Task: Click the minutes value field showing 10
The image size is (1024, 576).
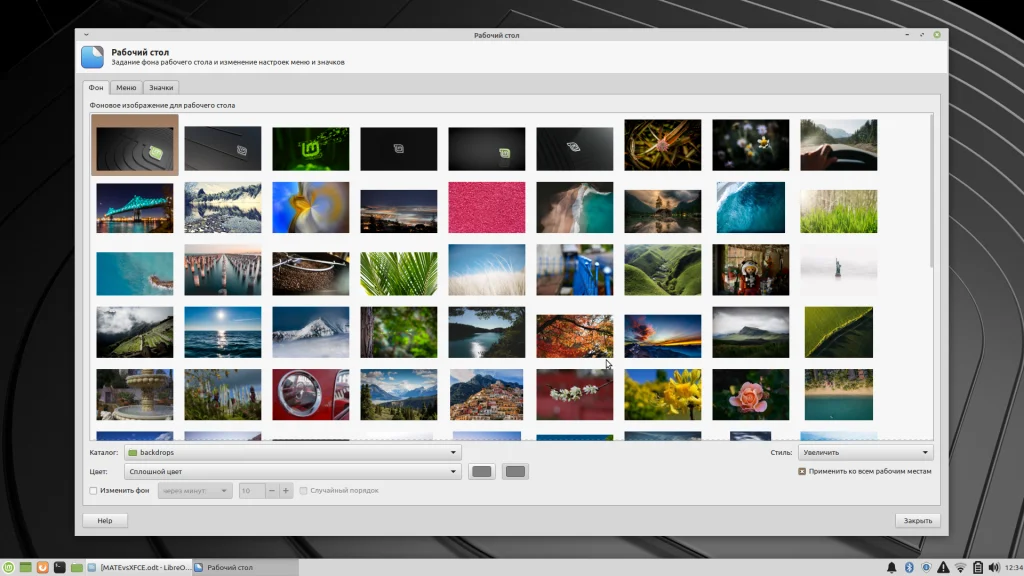Action: click(251, 490)
